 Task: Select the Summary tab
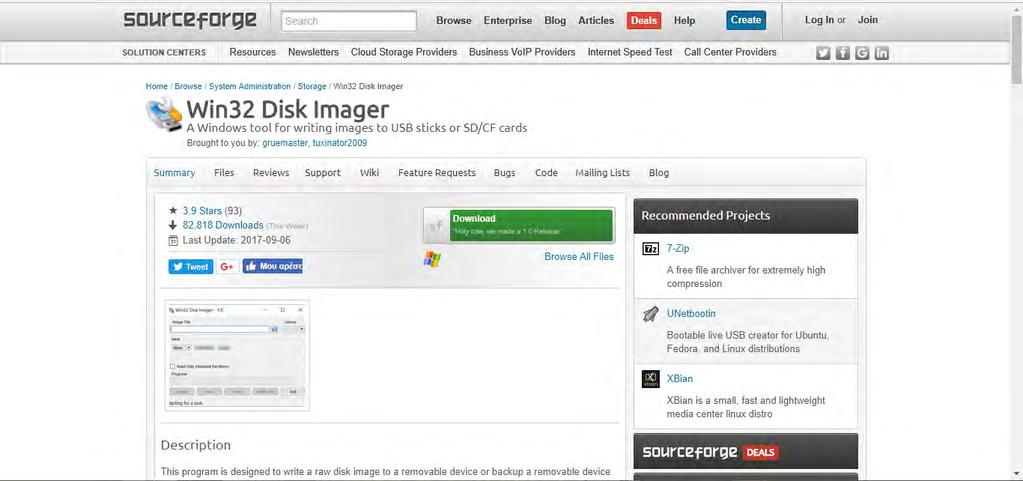(174, 173)
